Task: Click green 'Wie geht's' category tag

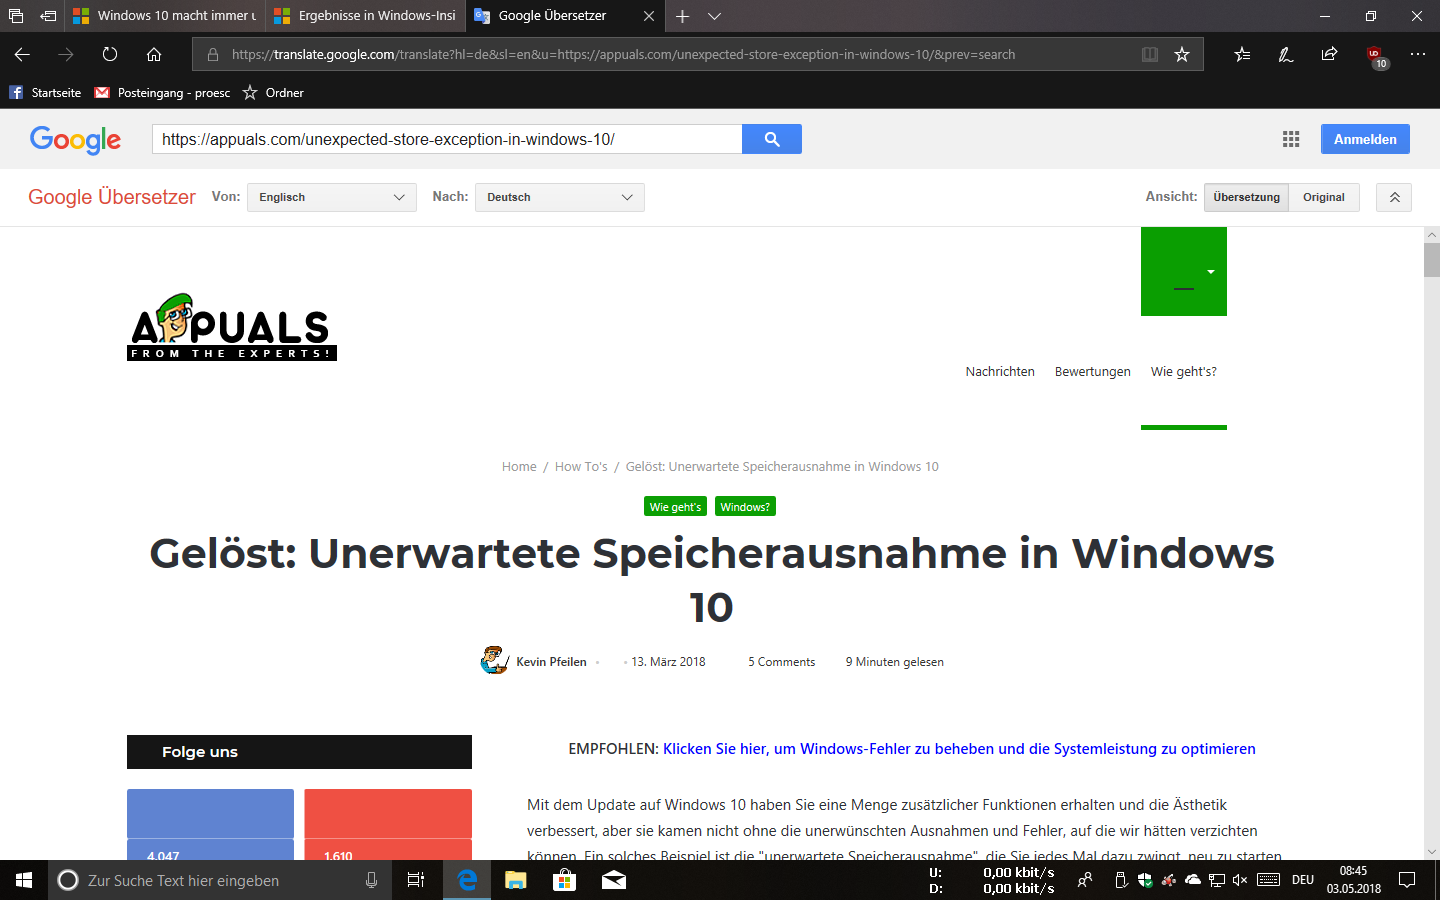Action: click(675, 507)
